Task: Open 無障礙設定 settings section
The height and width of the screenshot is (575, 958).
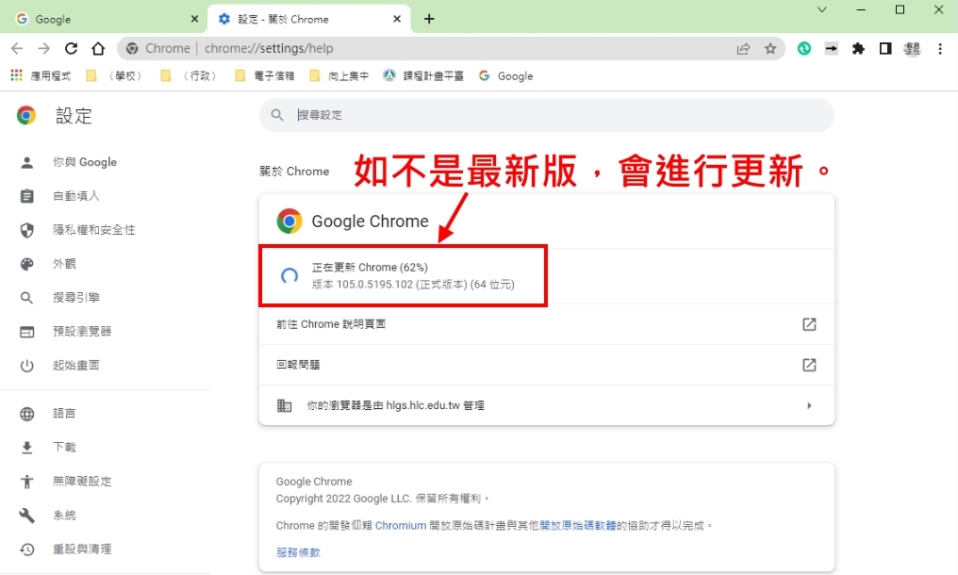Action: click(x=82, y=482)
